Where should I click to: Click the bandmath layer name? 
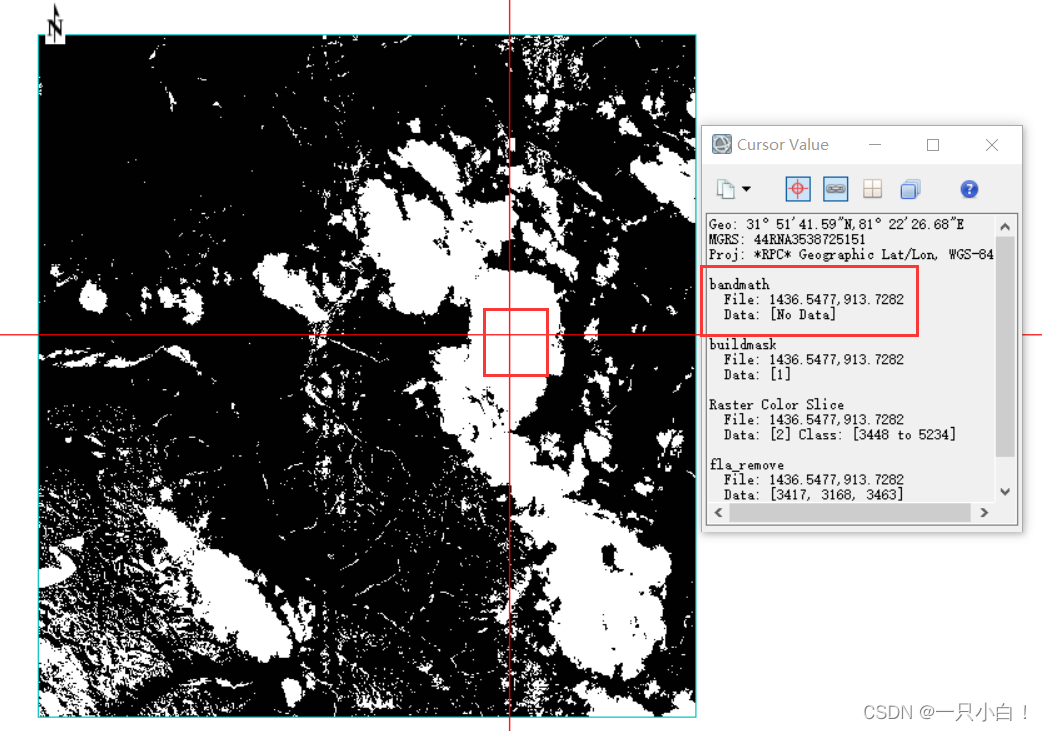pos(739,284)
